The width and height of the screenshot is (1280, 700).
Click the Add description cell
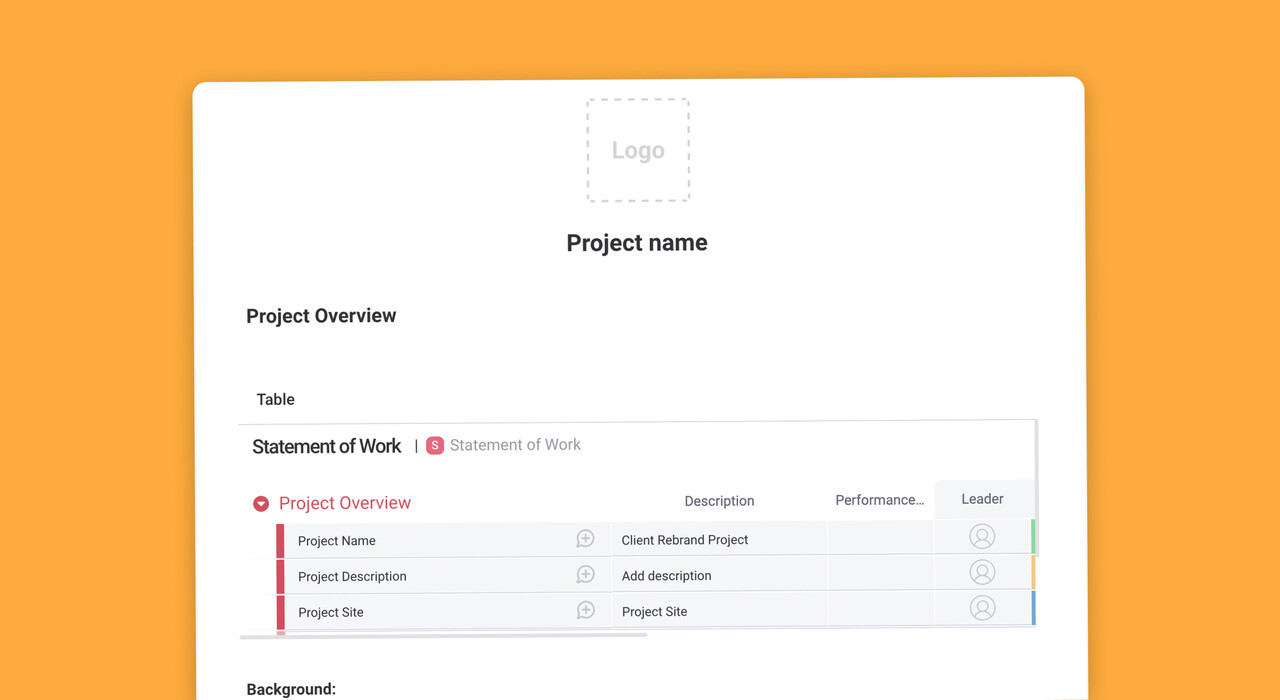coord(667,576)
